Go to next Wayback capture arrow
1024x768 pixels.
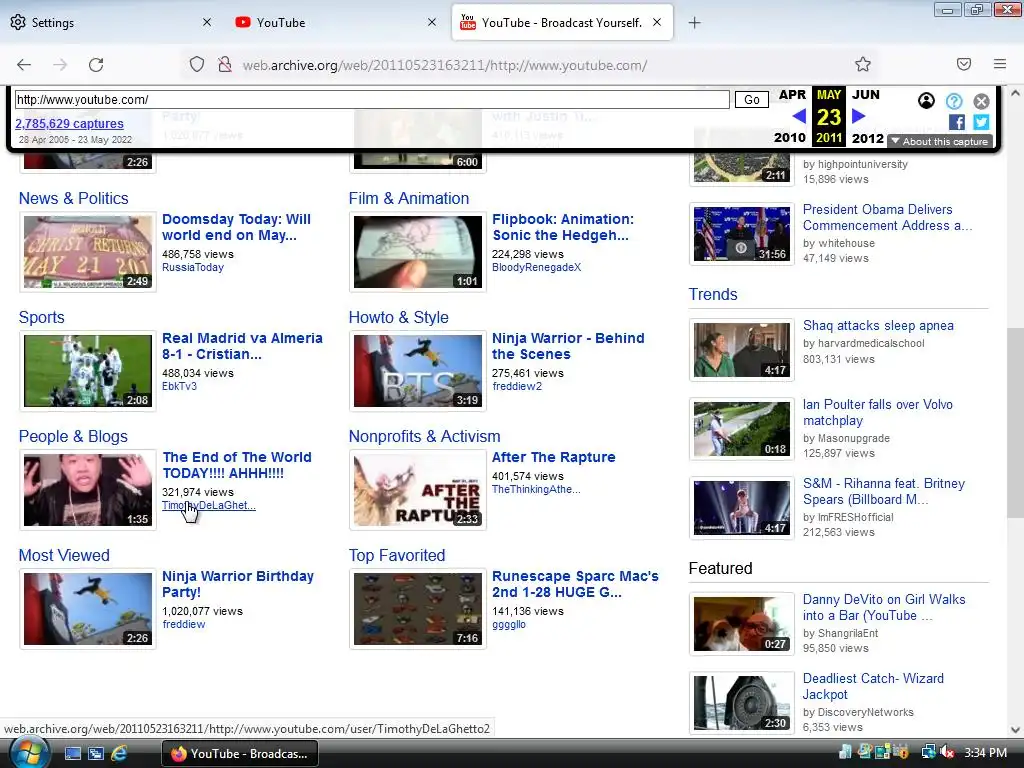click(859, 116)
